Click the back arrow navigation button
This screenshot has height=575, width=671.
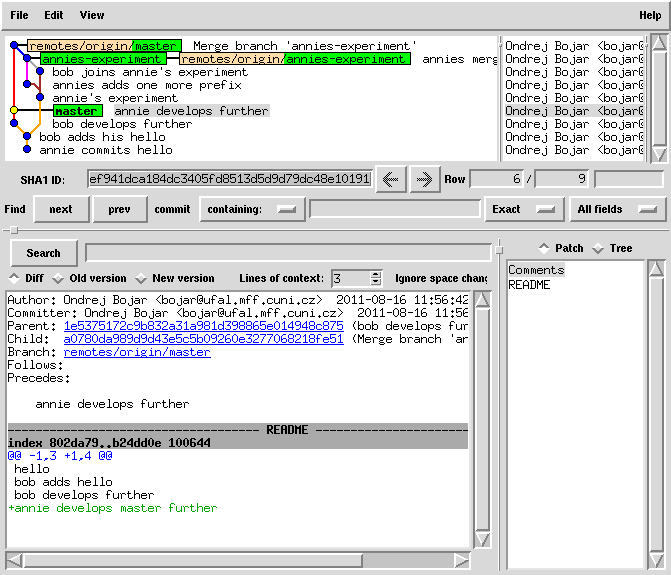(x=390, y=180)
